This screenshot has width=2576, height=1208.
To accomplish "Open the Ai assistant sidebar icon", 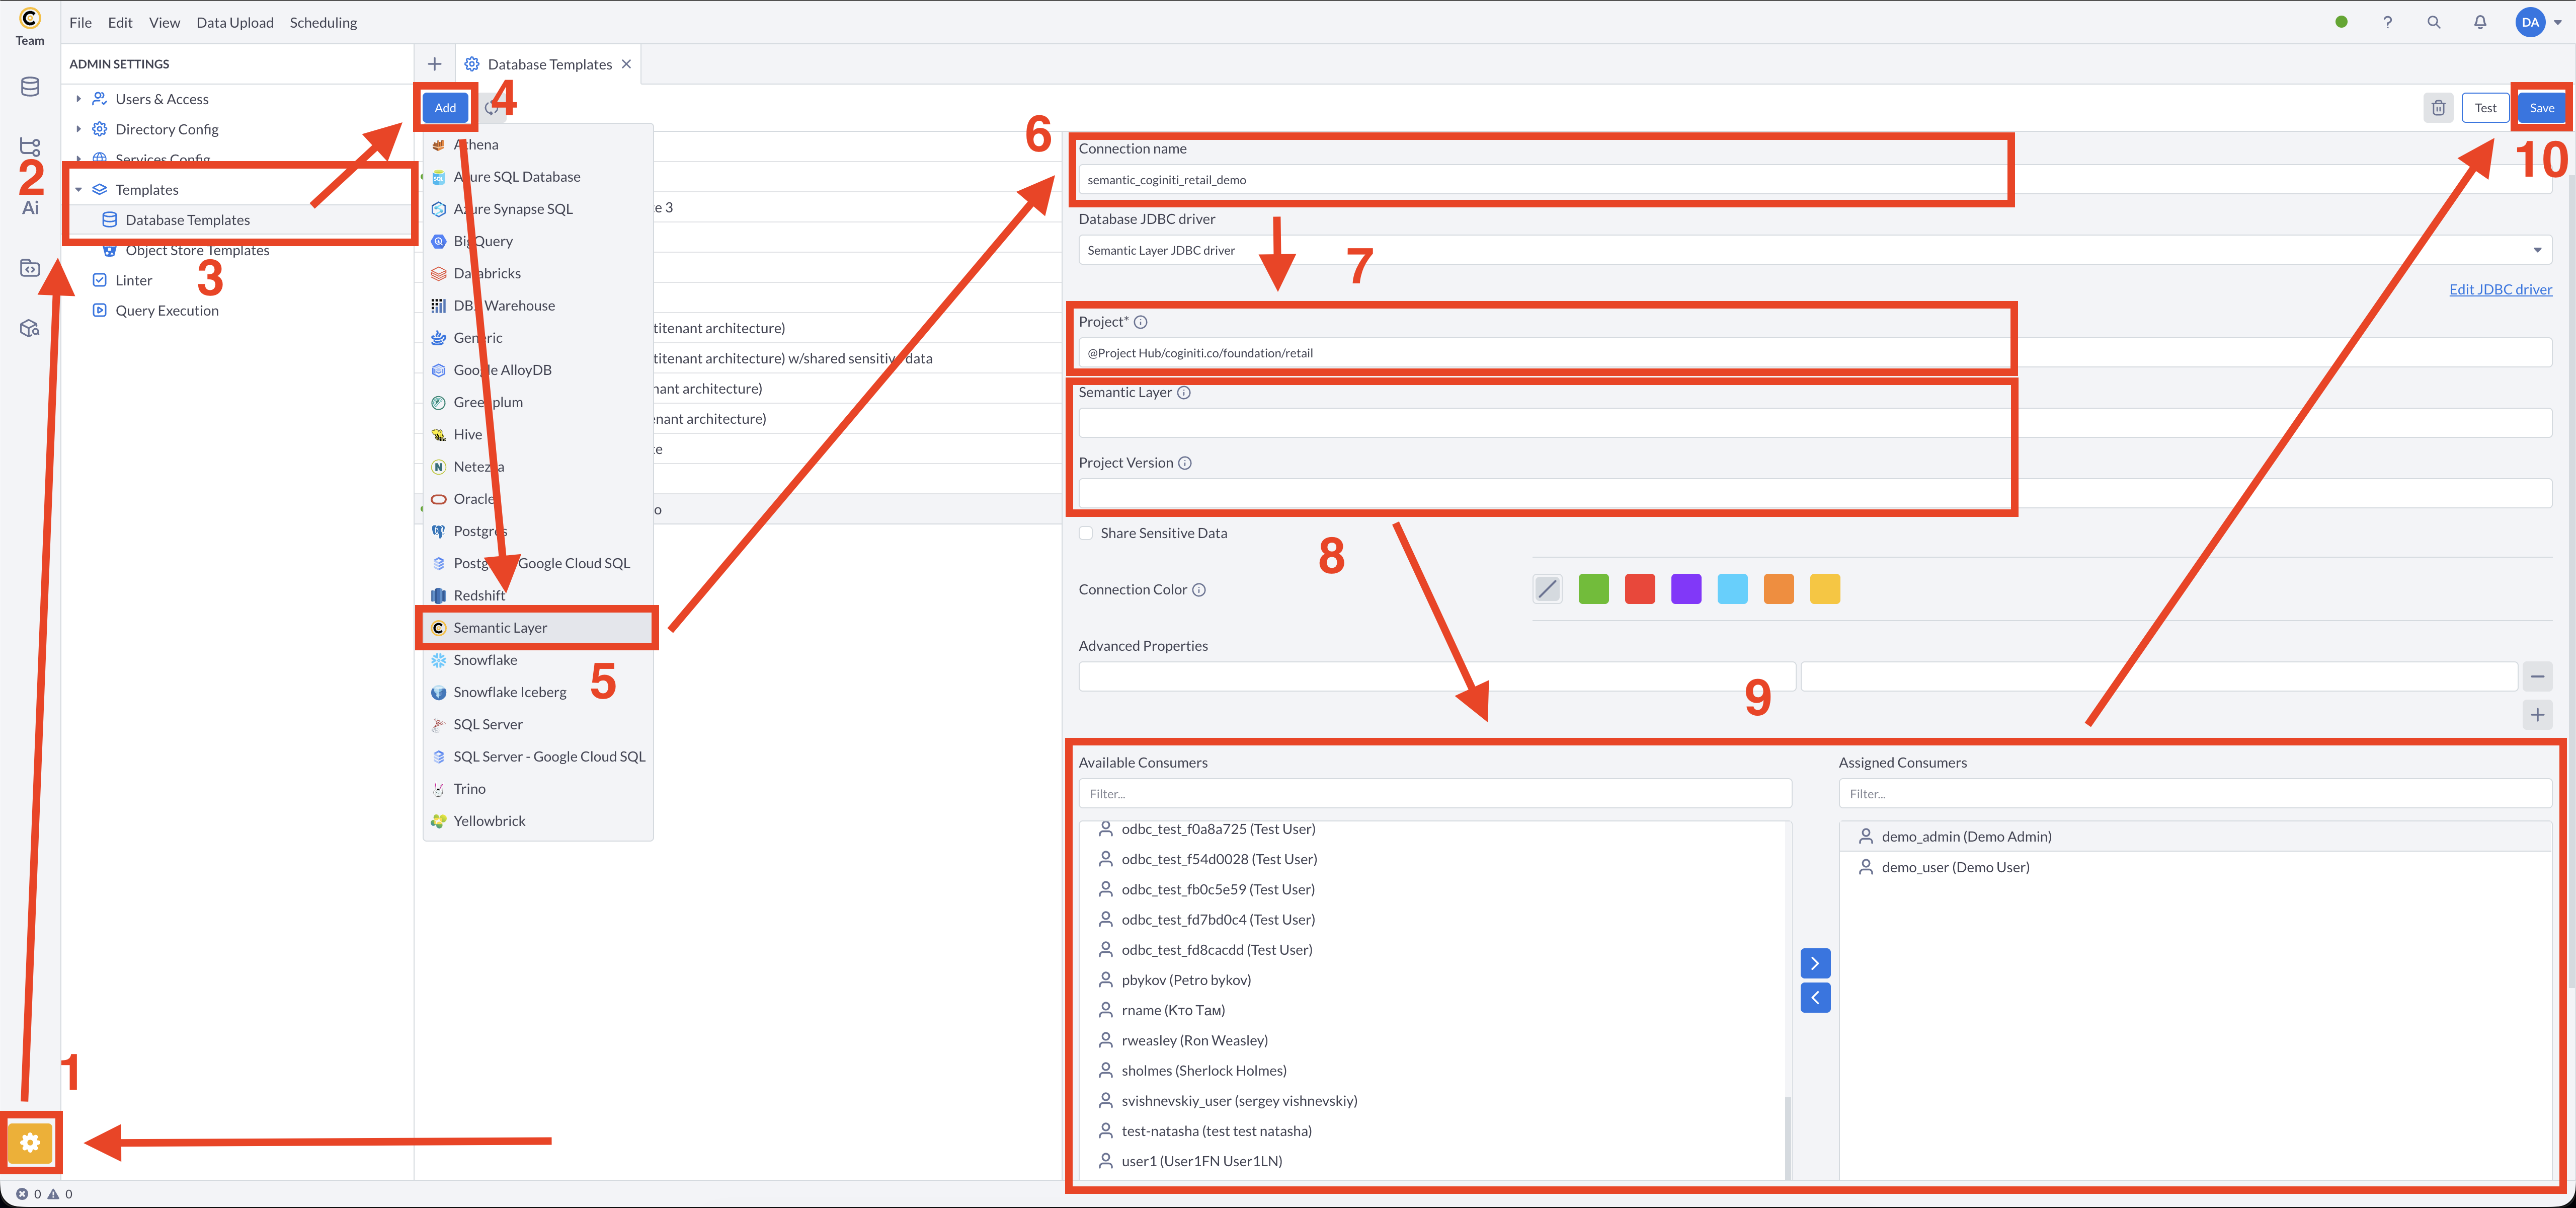I will tap(30, 207).
